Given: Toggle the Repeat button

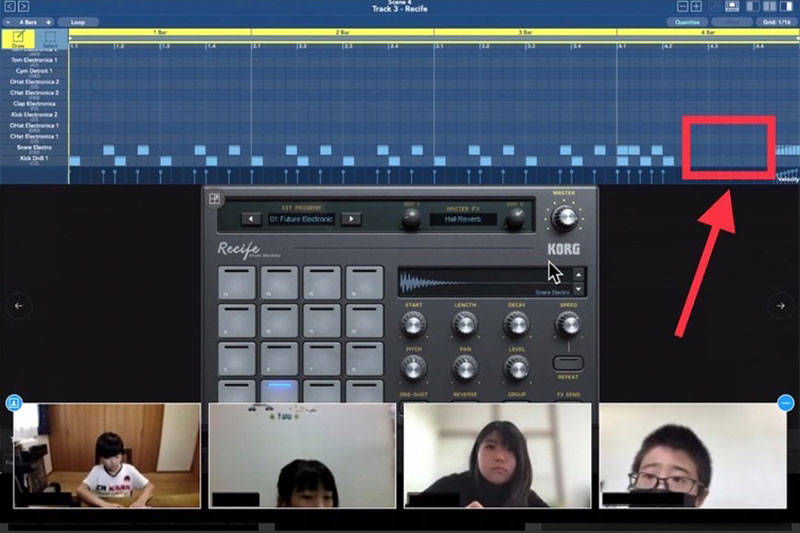Looking at the screenshot, I should coord(568,364).
